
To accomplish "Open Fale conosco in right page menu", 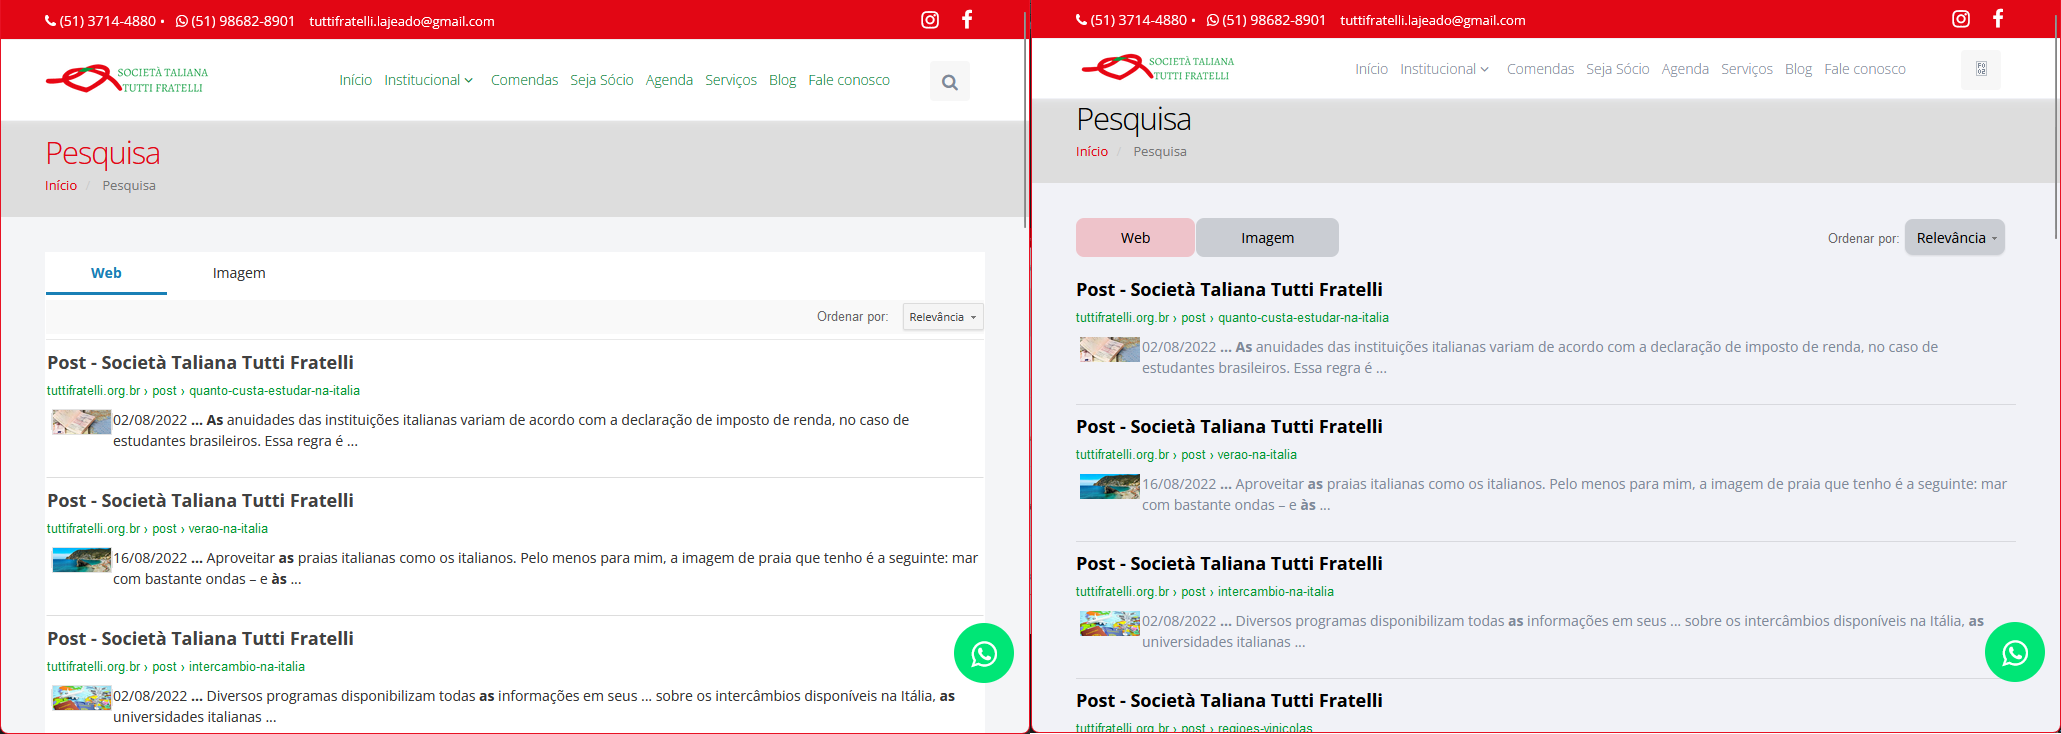I will tap(1865, 69).
